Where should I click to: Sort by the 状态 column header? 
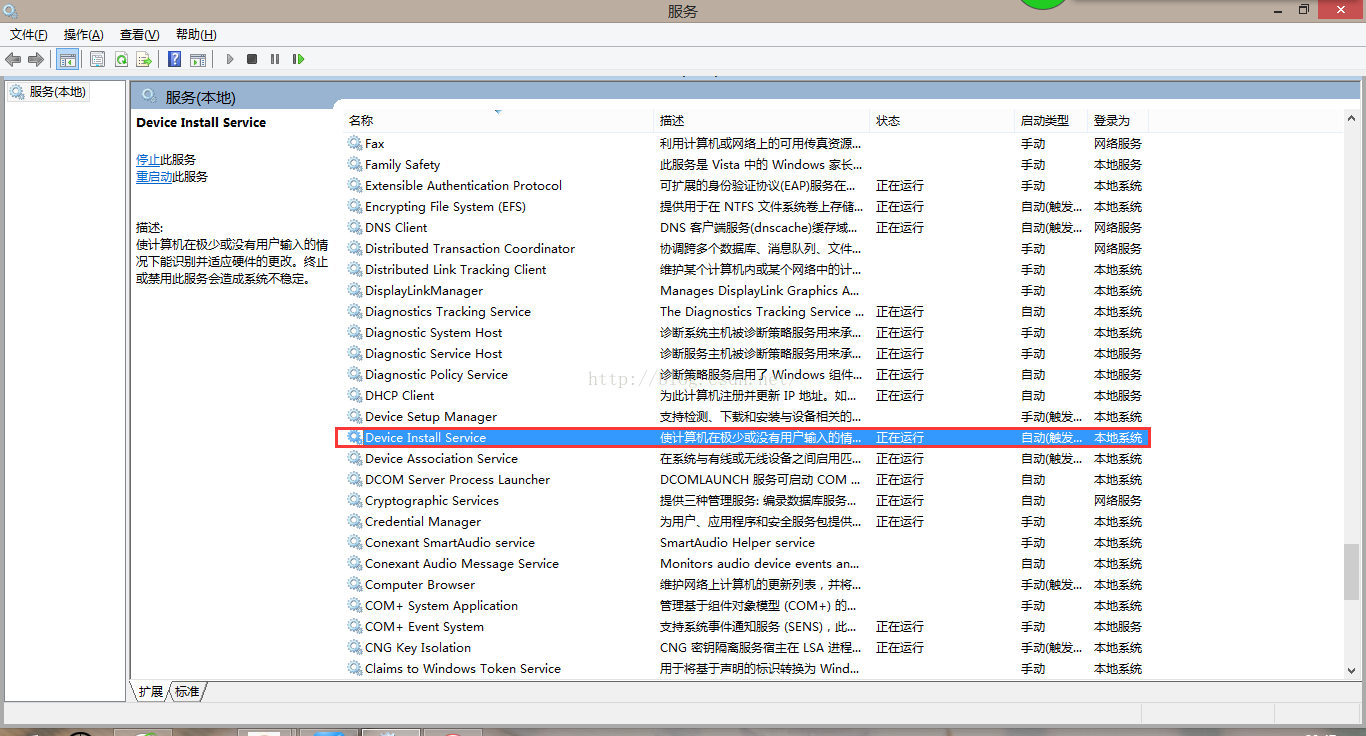(943, 120)
